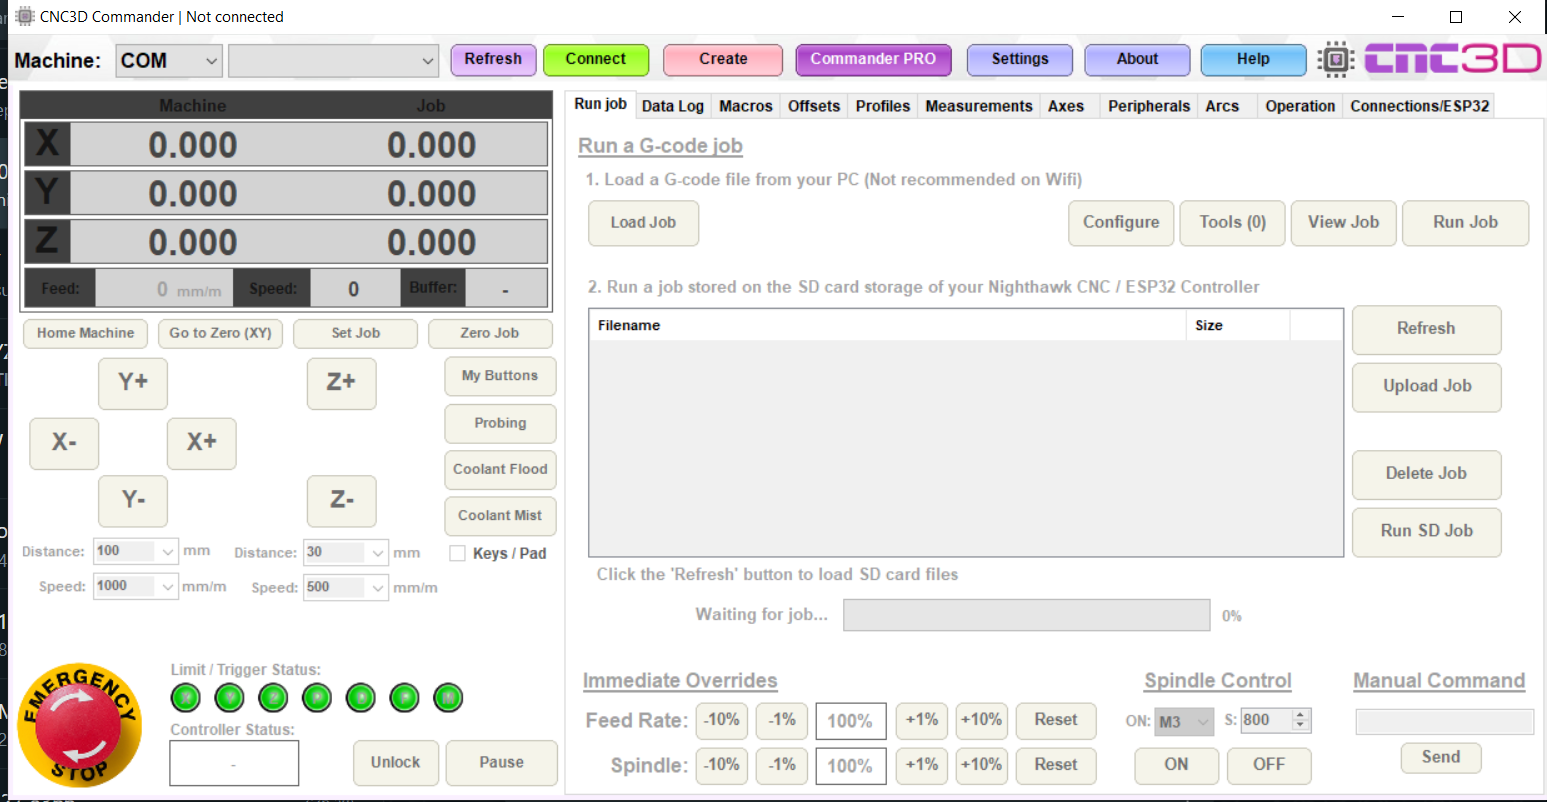Decrease Feed Rate by 10%
Image resolution: width=1547 pixels, height=802 pixels.
click(x=721, y=720)
